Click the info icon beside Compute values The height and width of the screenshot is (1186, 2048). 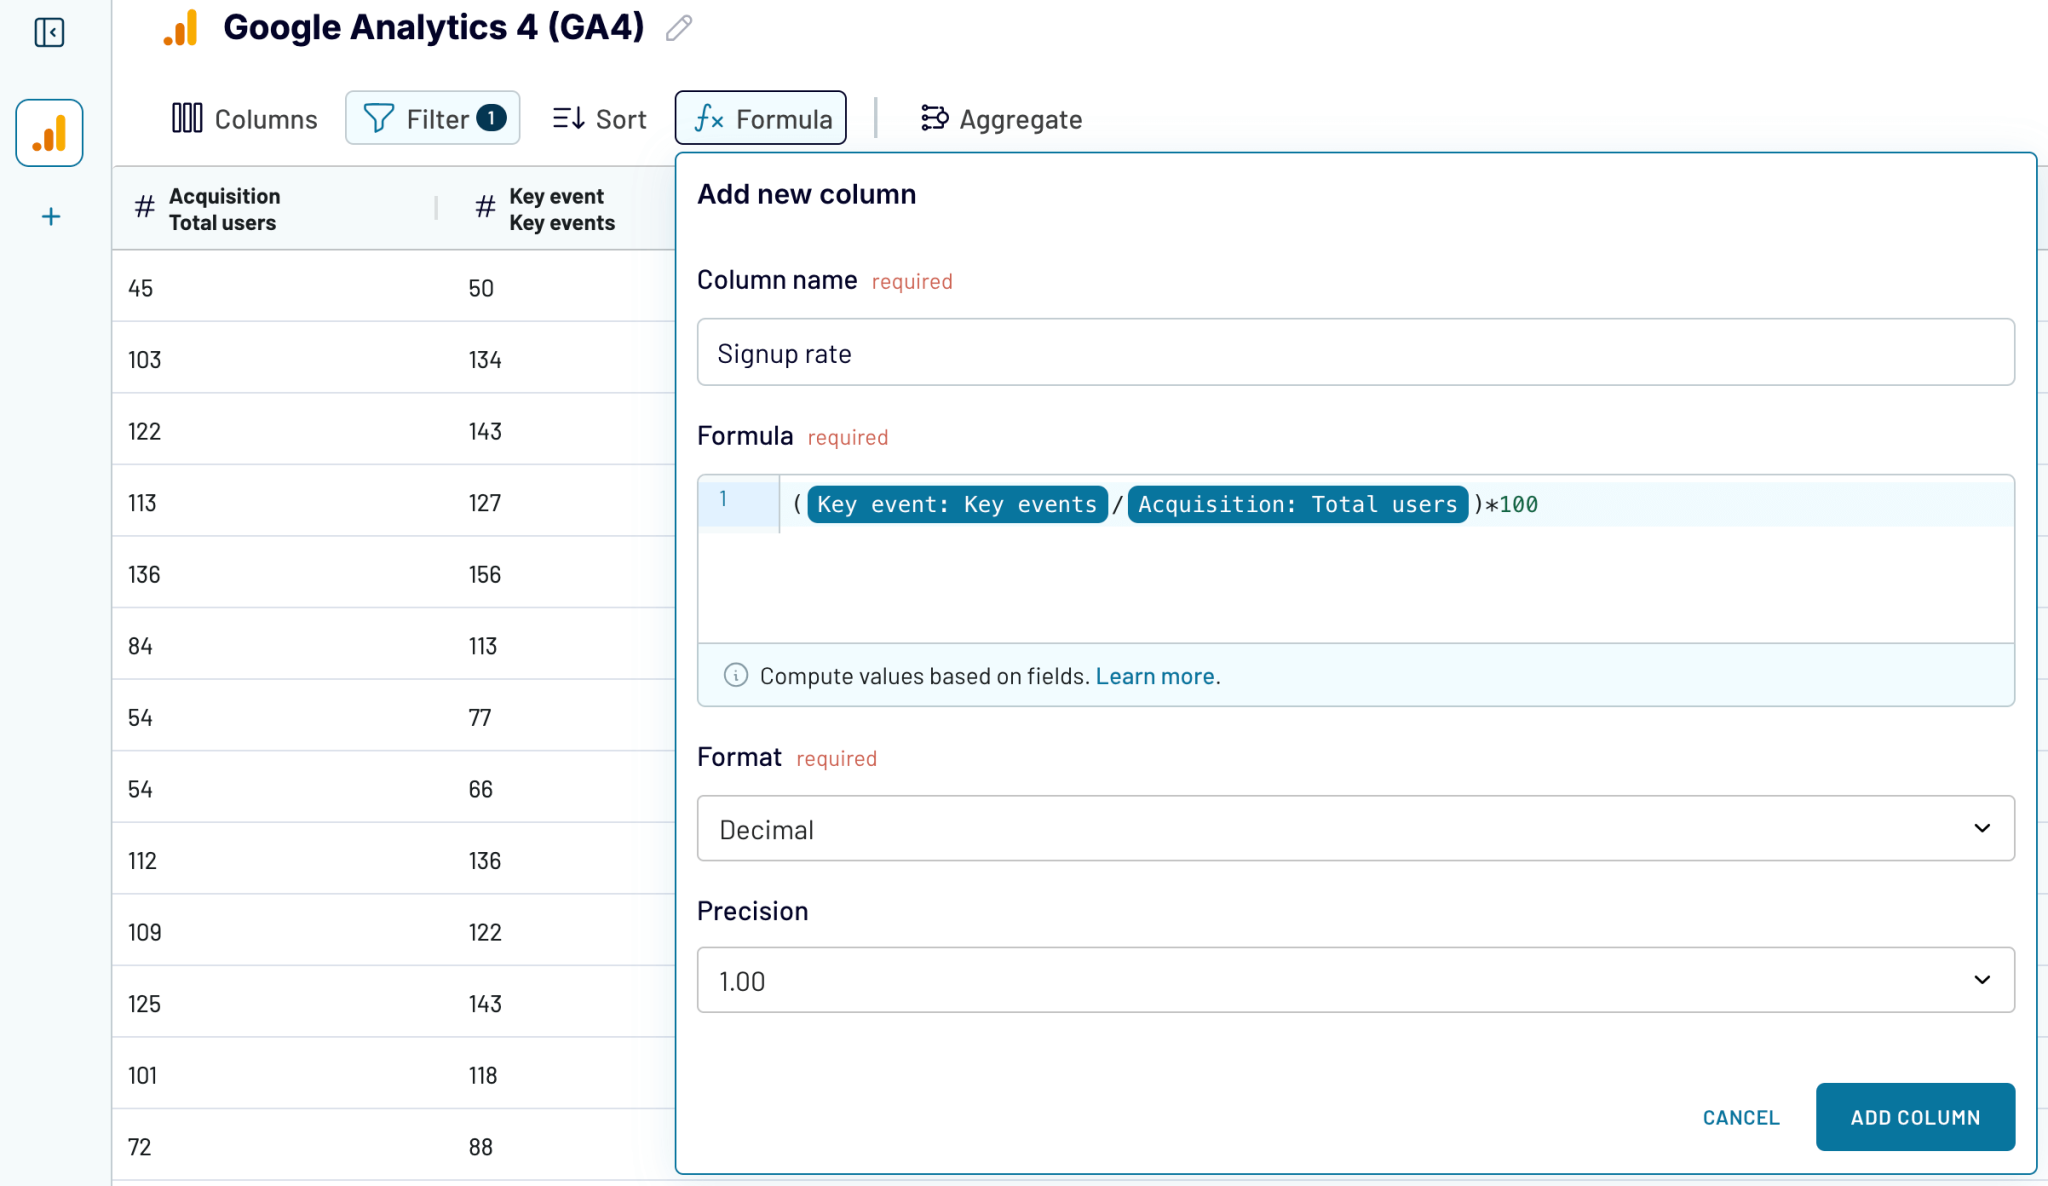[x=736, y=676]
